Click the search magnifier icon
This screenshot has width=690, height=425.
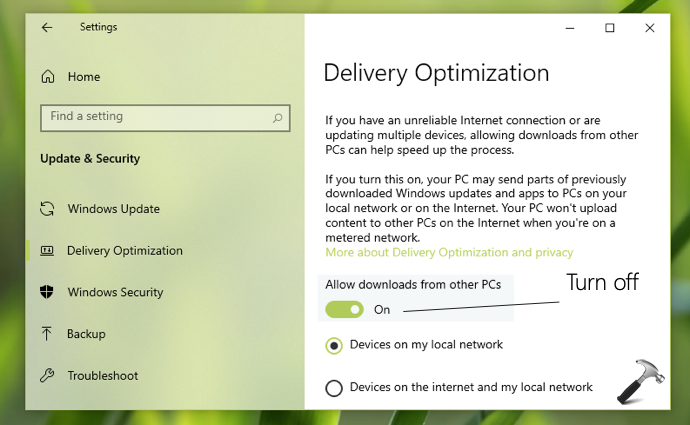[x=277, y=117]
